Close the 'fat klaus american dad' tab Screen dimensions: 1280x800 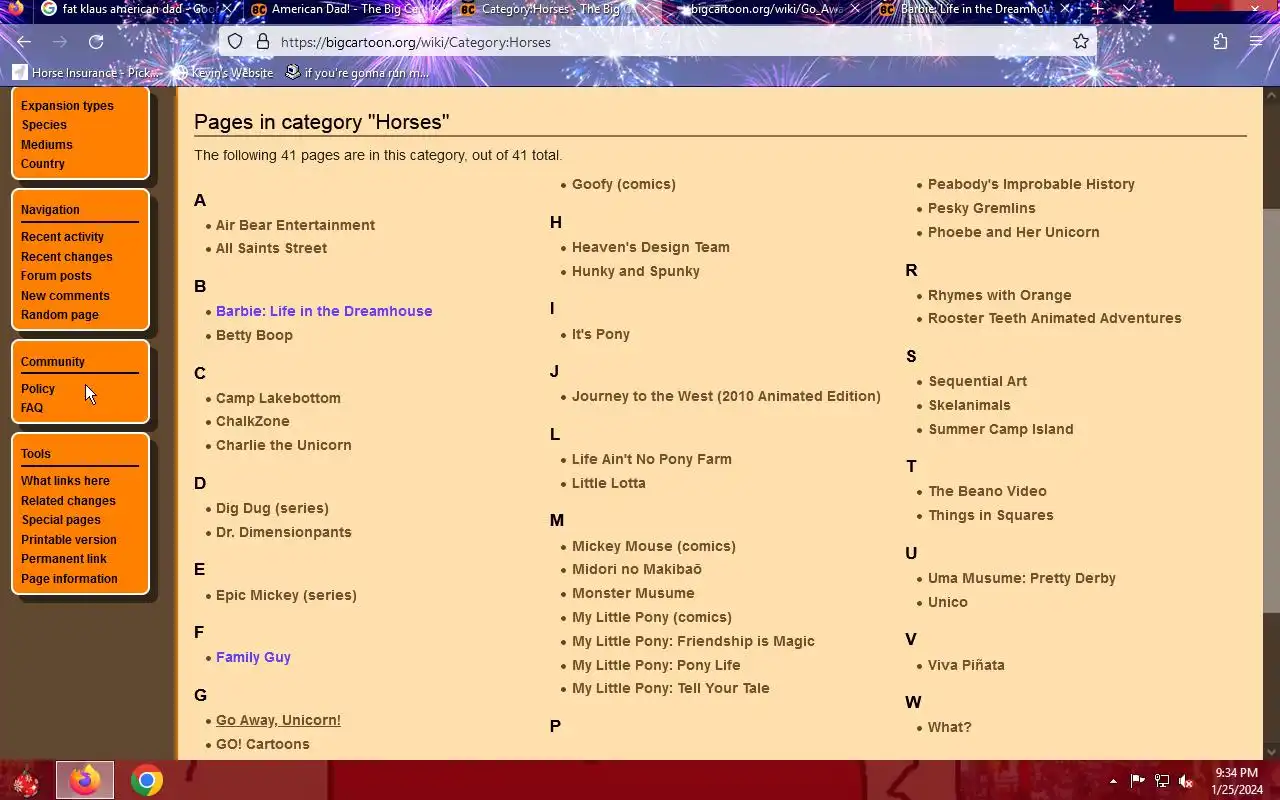click(x=226, y=9)
